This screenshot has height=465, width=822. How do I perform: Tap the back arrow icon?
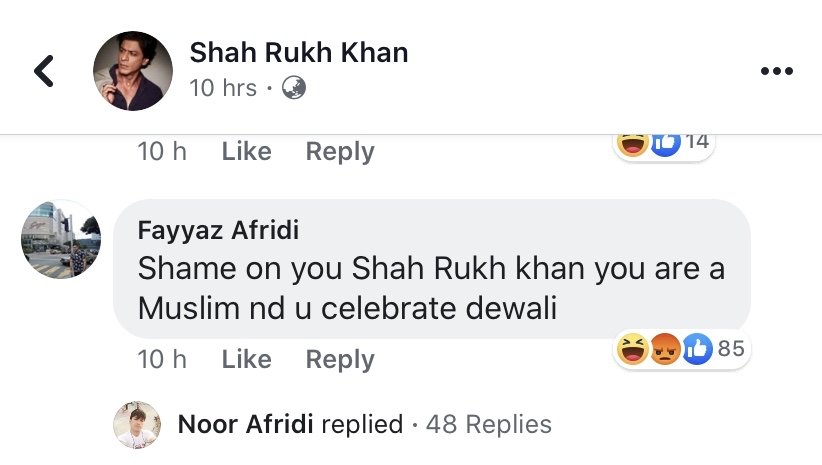pyautogui.click(x=43, y=71)
